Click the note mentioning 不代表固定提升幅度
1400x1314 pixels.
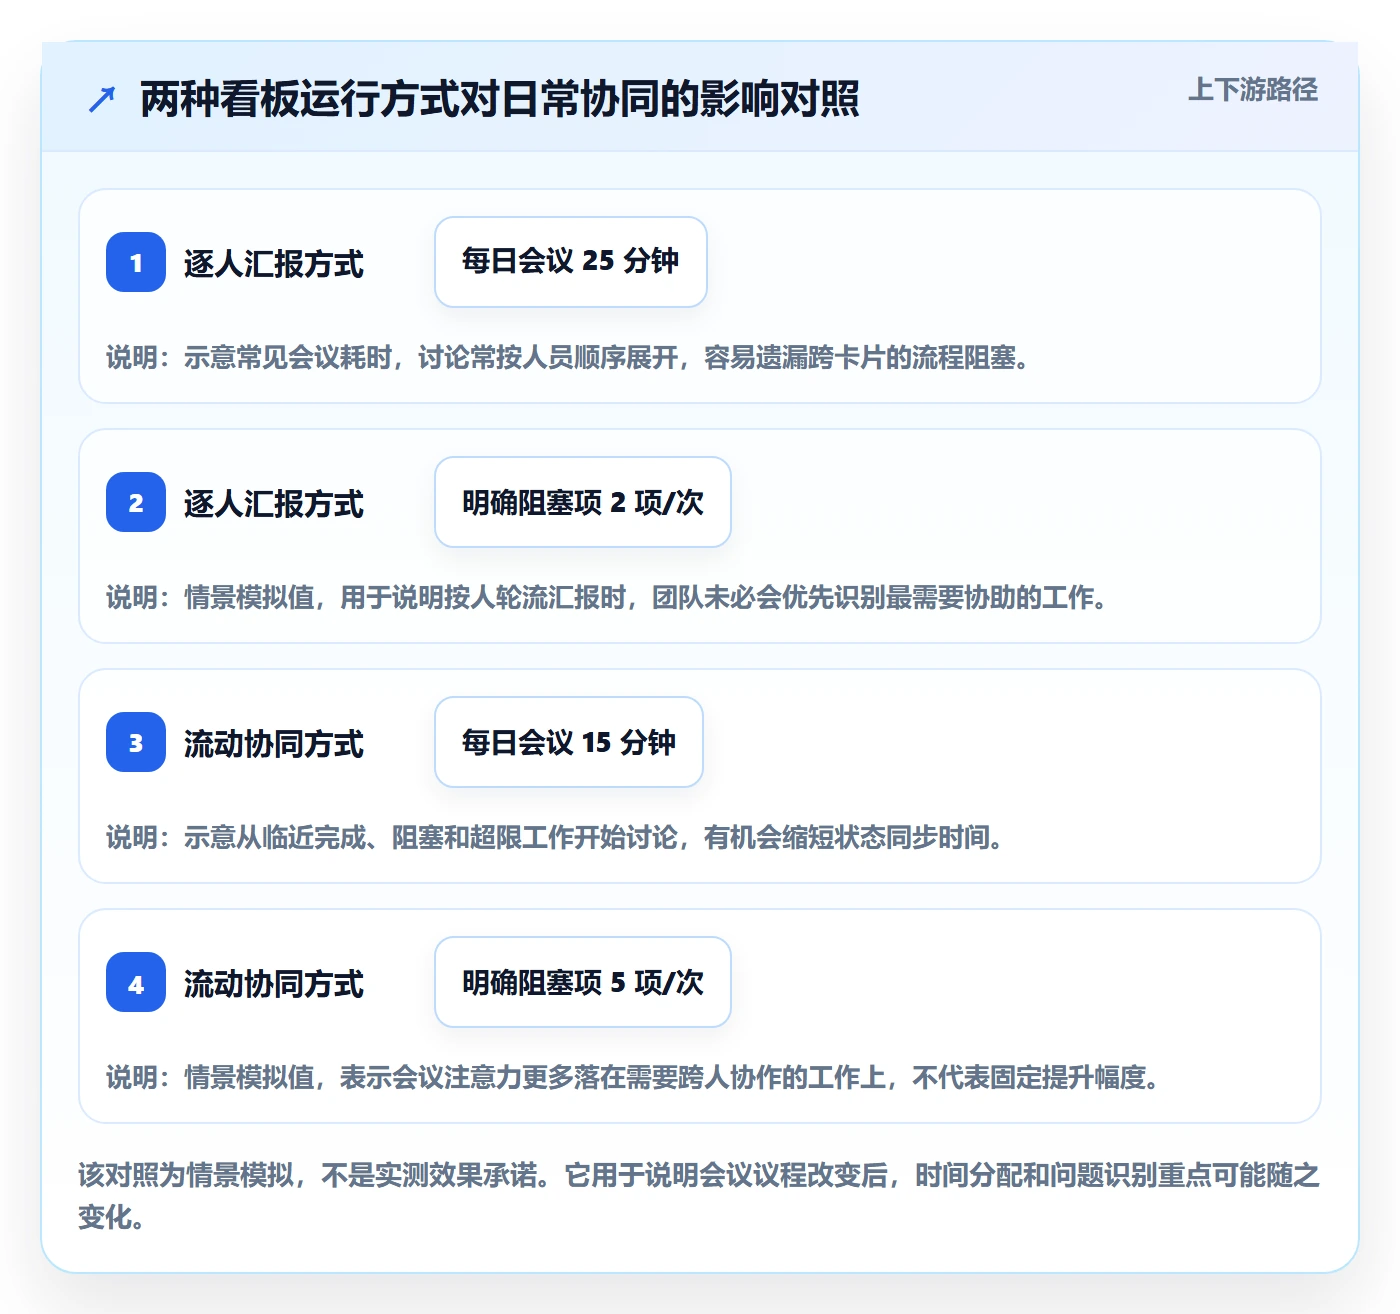[x=635, y=1078]
